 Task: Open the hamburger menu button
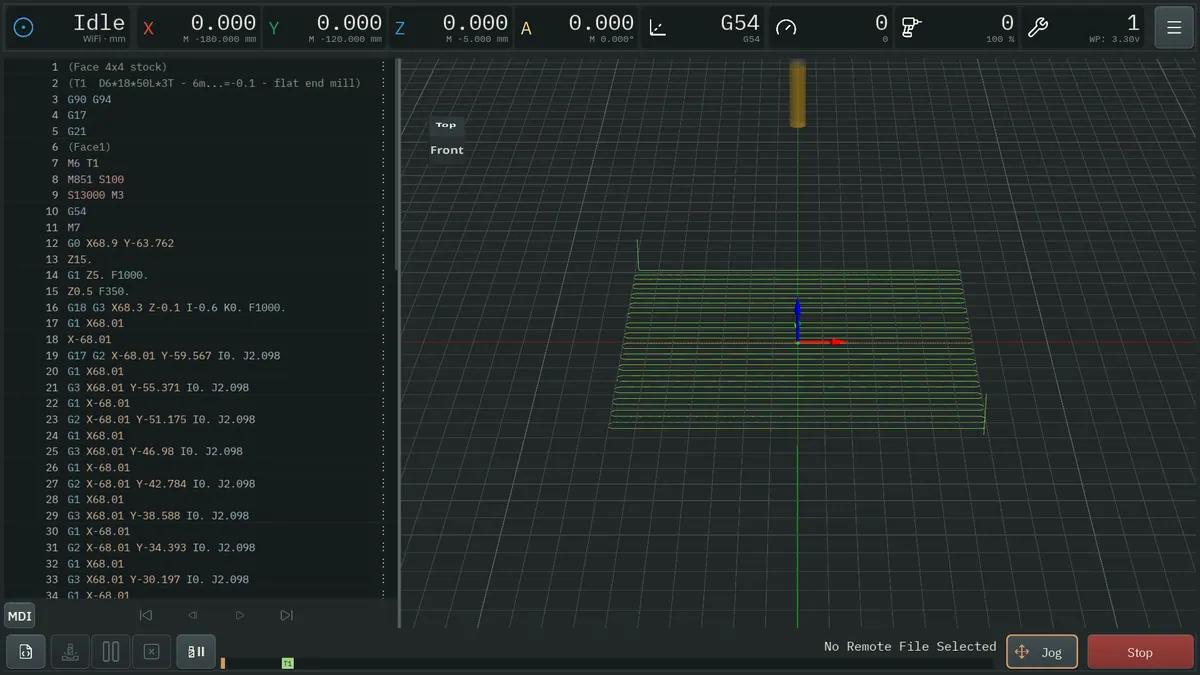[1174, 27]
